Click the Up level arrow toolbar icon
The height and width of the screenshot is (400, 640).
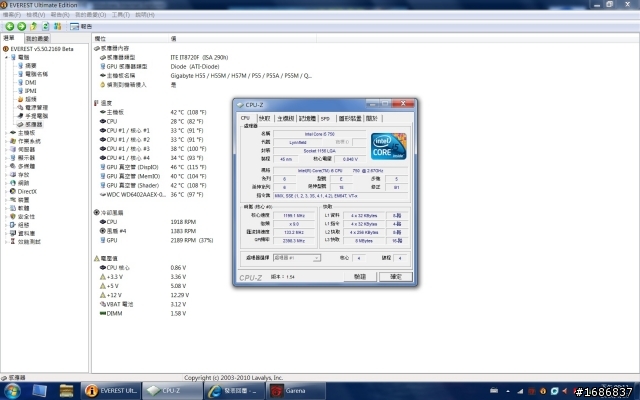(33, 27)
